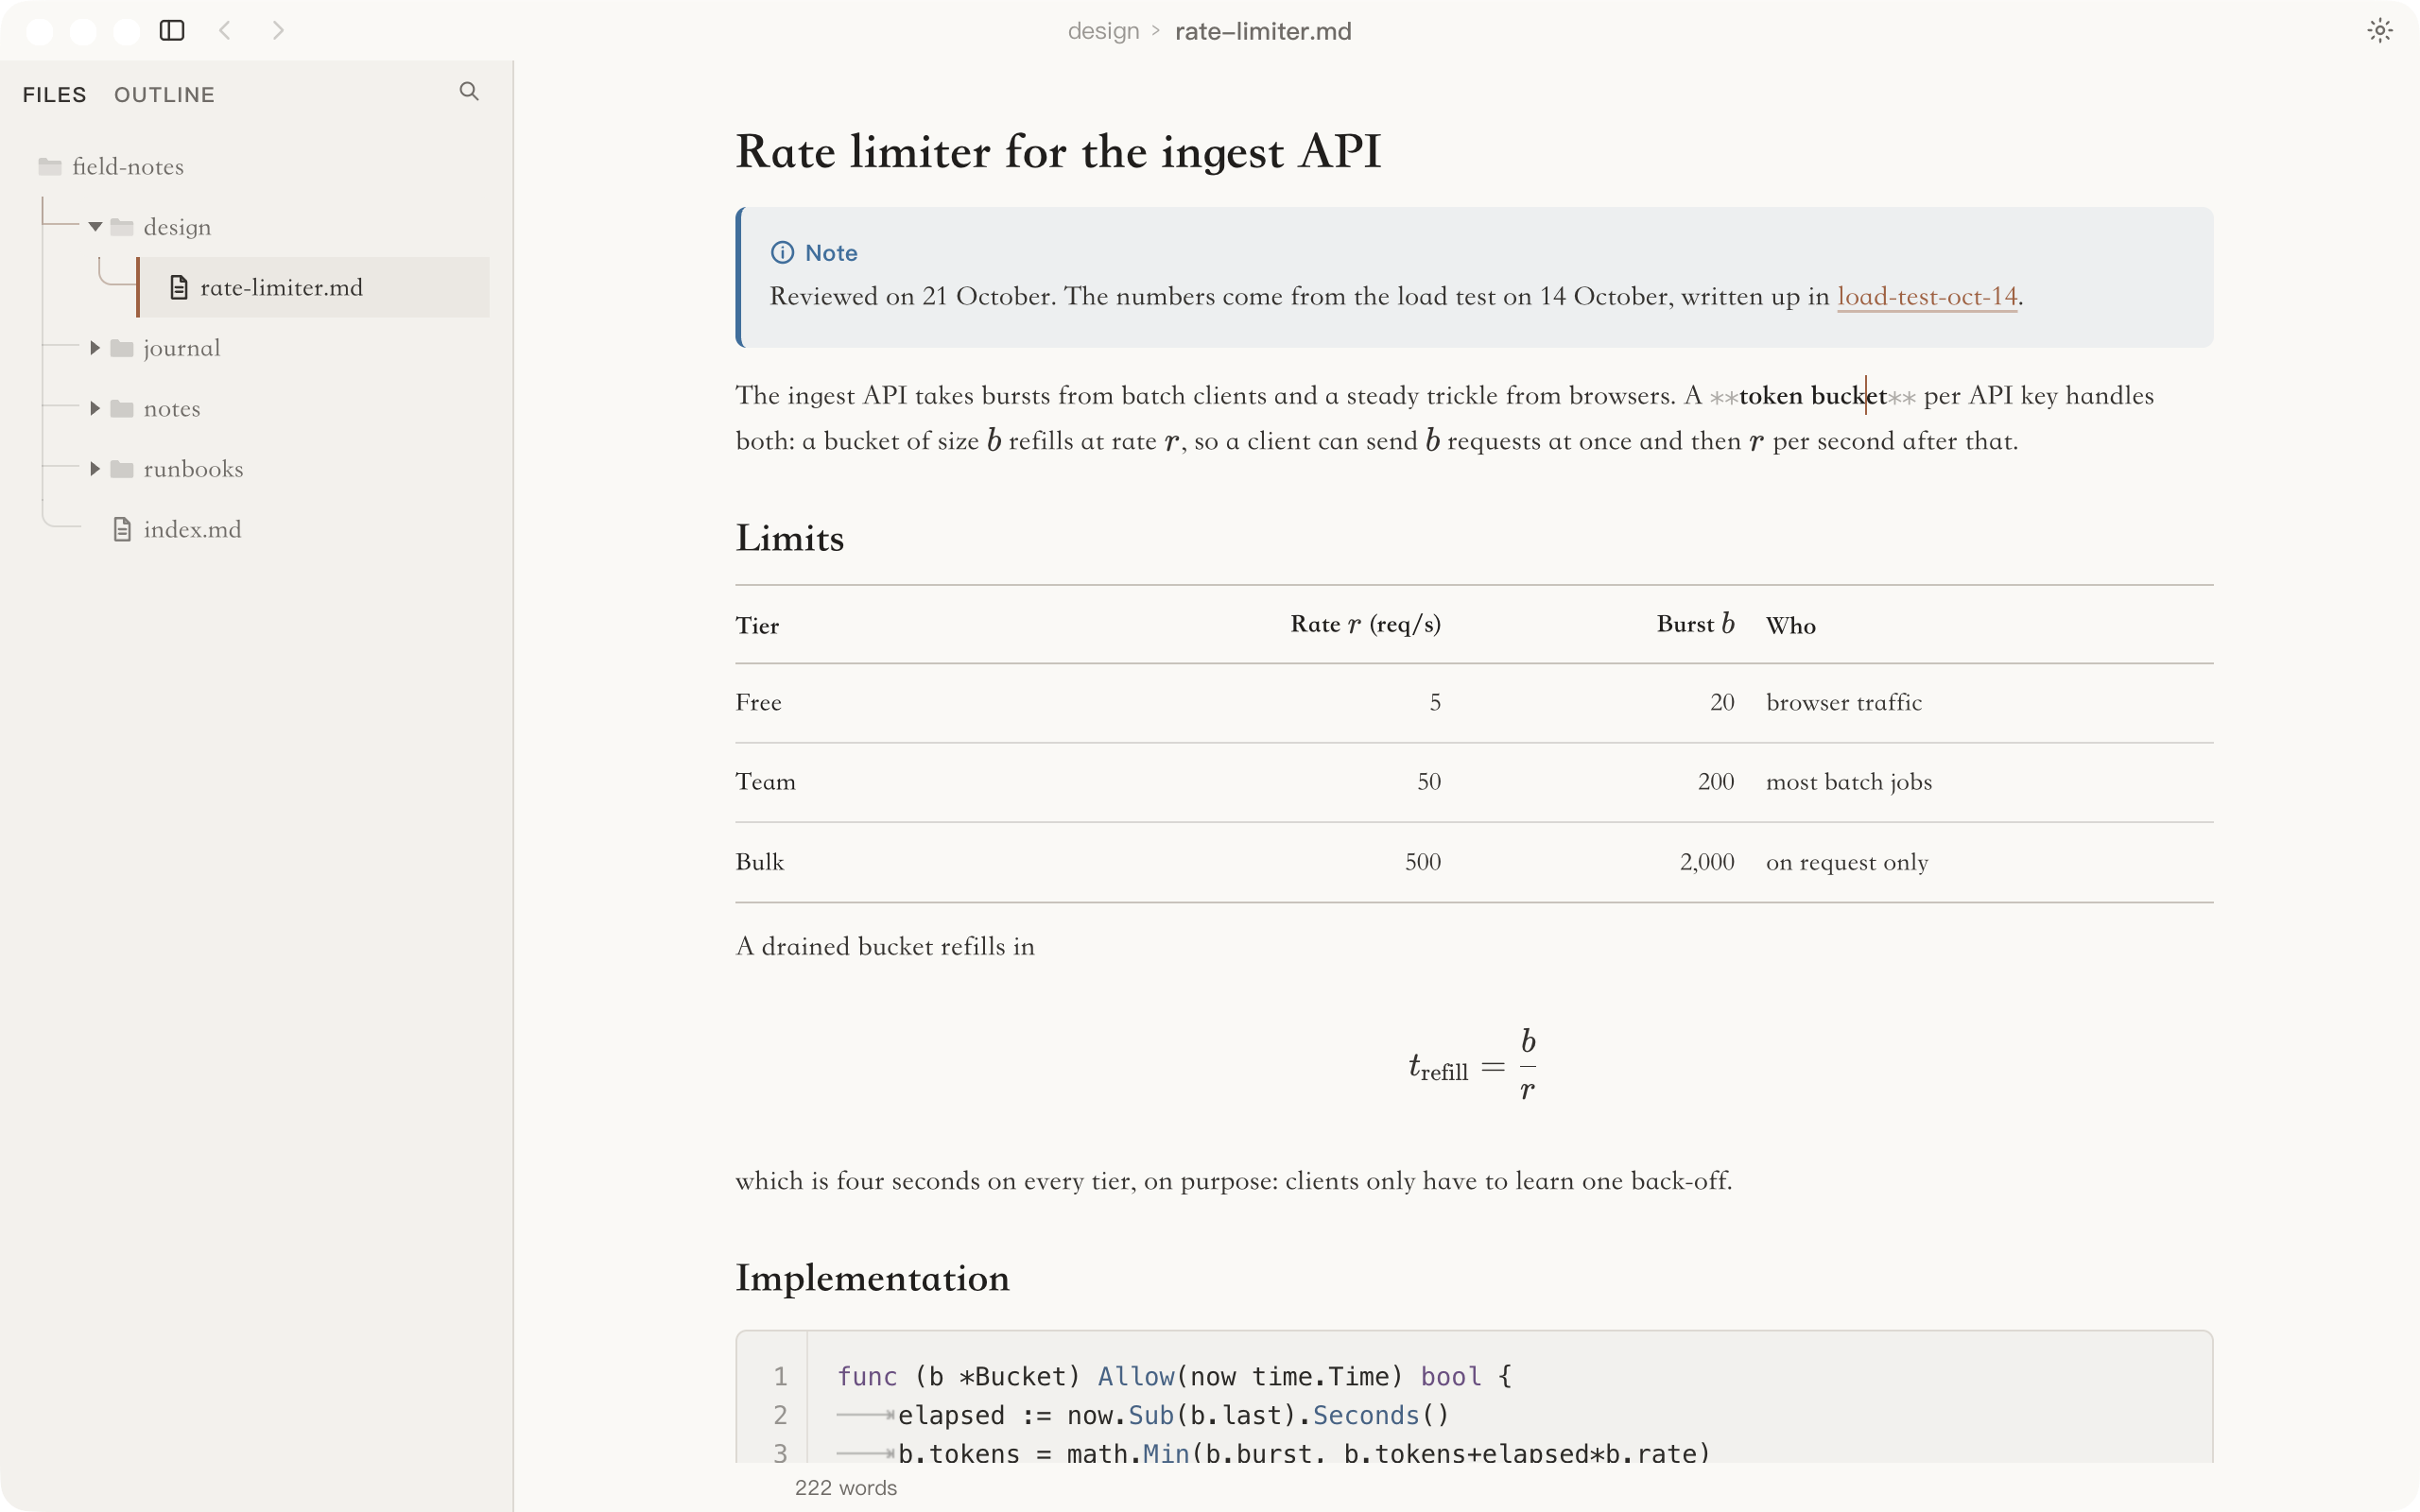Click the 2,000 burst value
The width and height of the screenshot is (2420, 1512).
tap(1707, 862)
